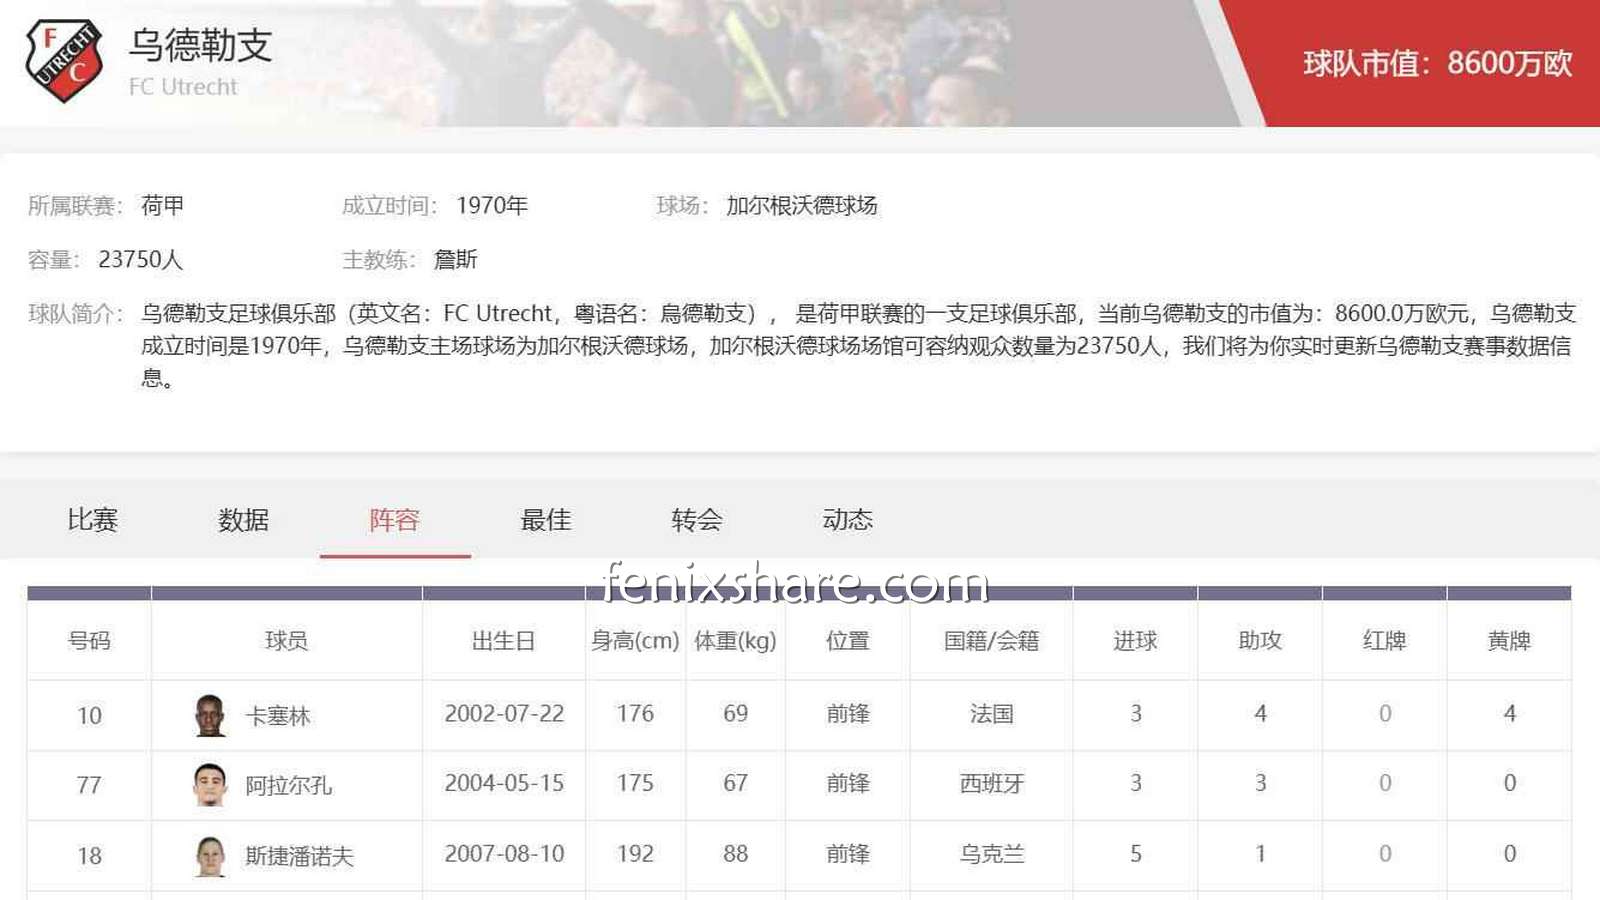Click 卡塞林's yellow card count 4
The image size is (1600, 900).
point(1510,714)
